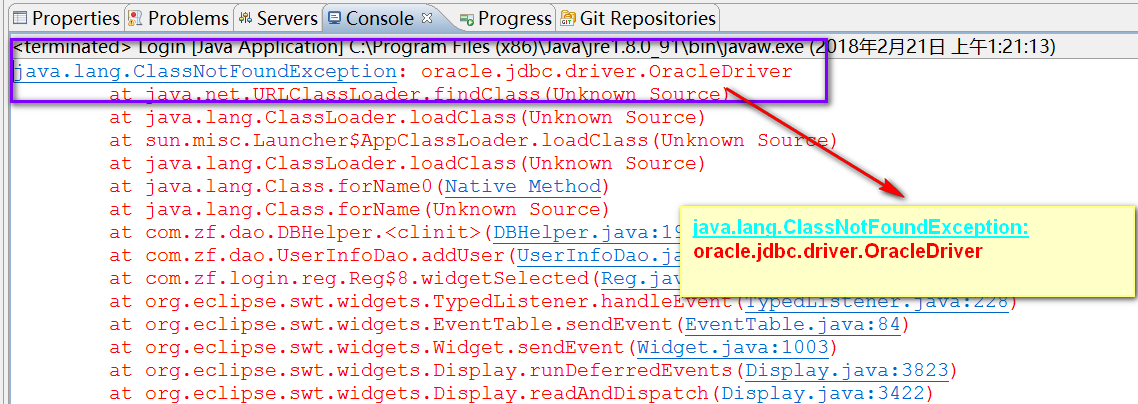Open the Widget.java:1003 link
This screenshot has height=404, width=1138.
[x=733, y=347]
